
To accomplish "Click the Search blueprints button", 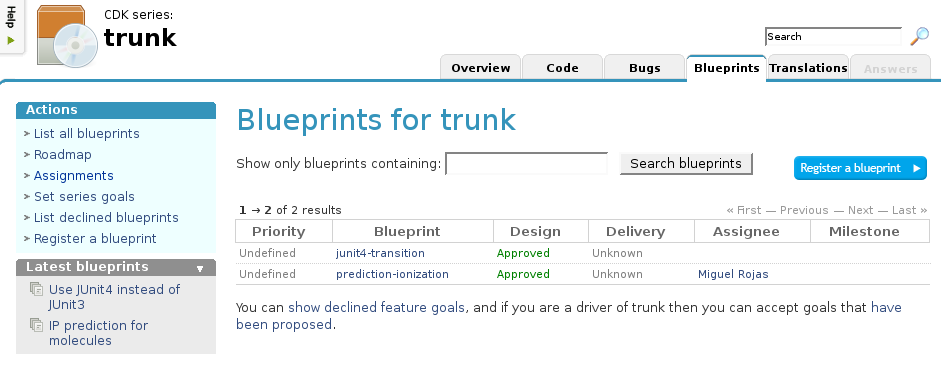I will point(686,164).
